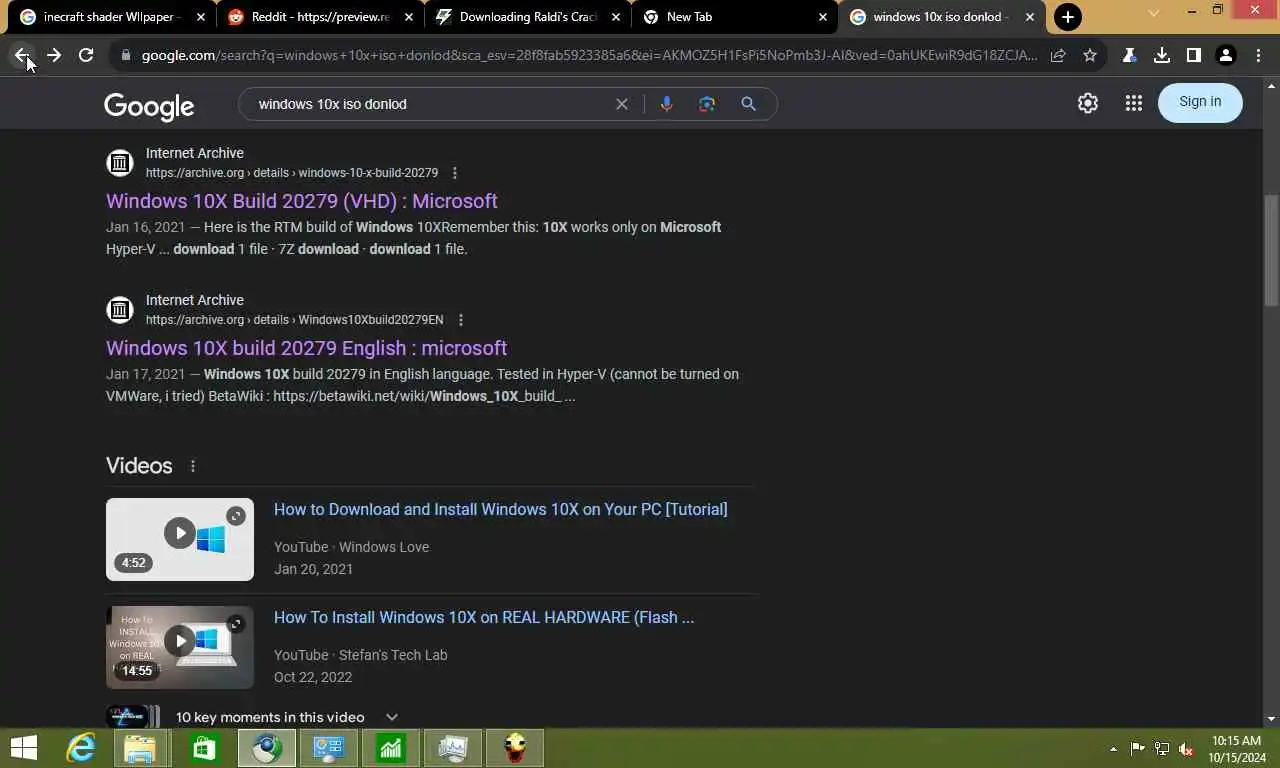Image resolution: width=1280 pixels, height=768 pixels.
Task: Open the Chrome profile avatar
Action: click(x=1225, y=56)
